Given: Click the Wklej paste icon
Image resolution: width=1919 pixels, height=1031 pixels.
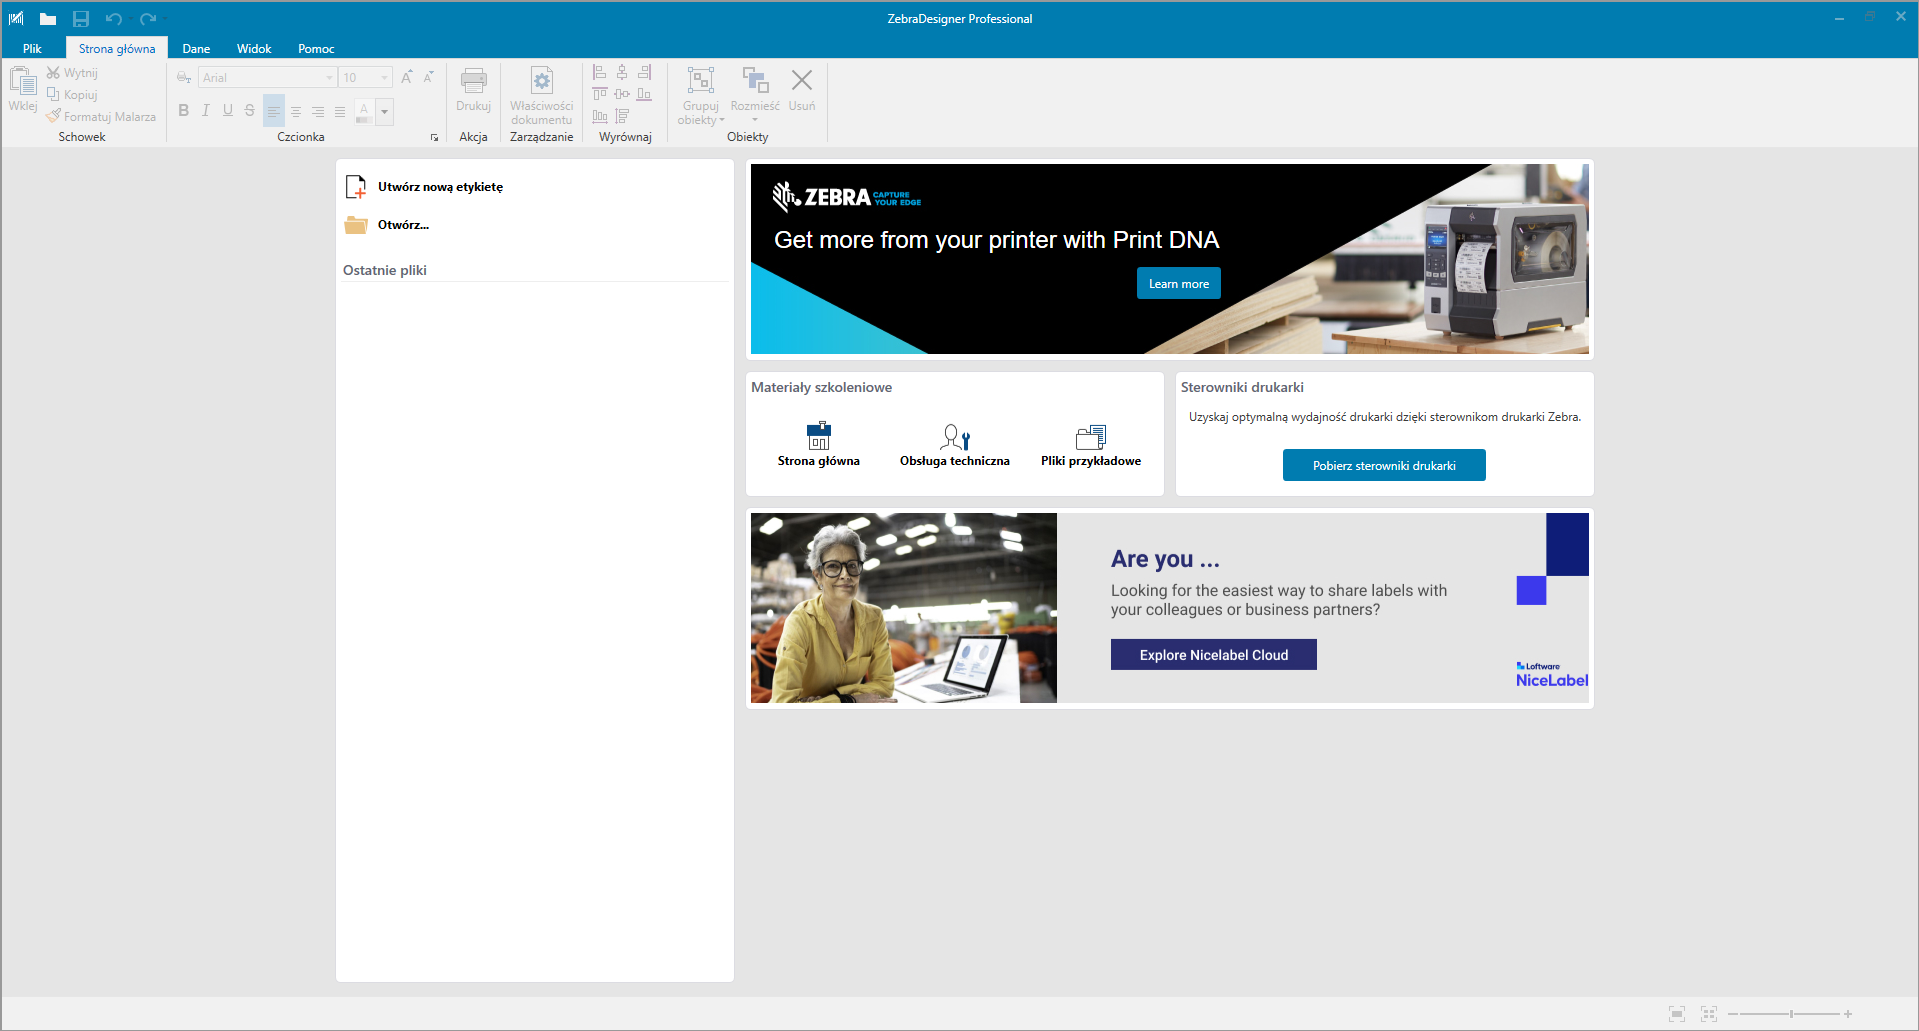Looking at the screenshot, I should pyautogui.click(x=23, y=80).
